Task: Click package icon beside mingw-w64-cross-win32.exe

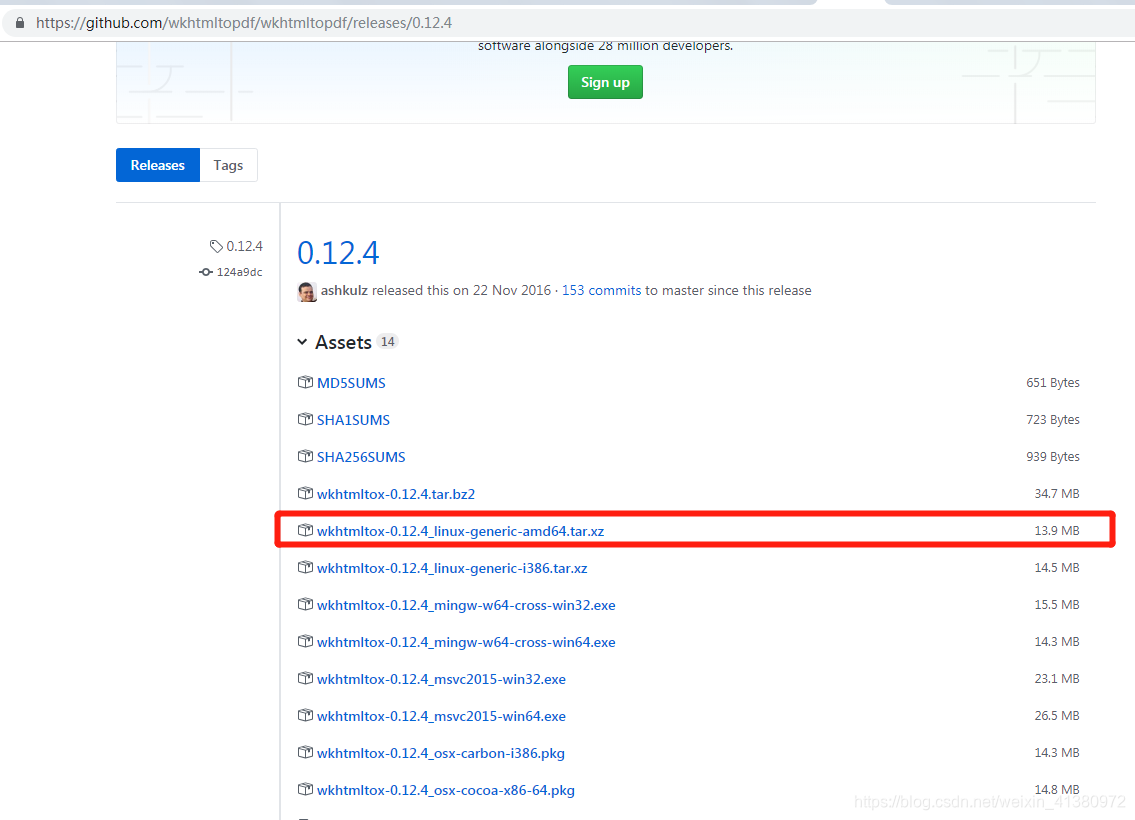Action: pos(305,604)
